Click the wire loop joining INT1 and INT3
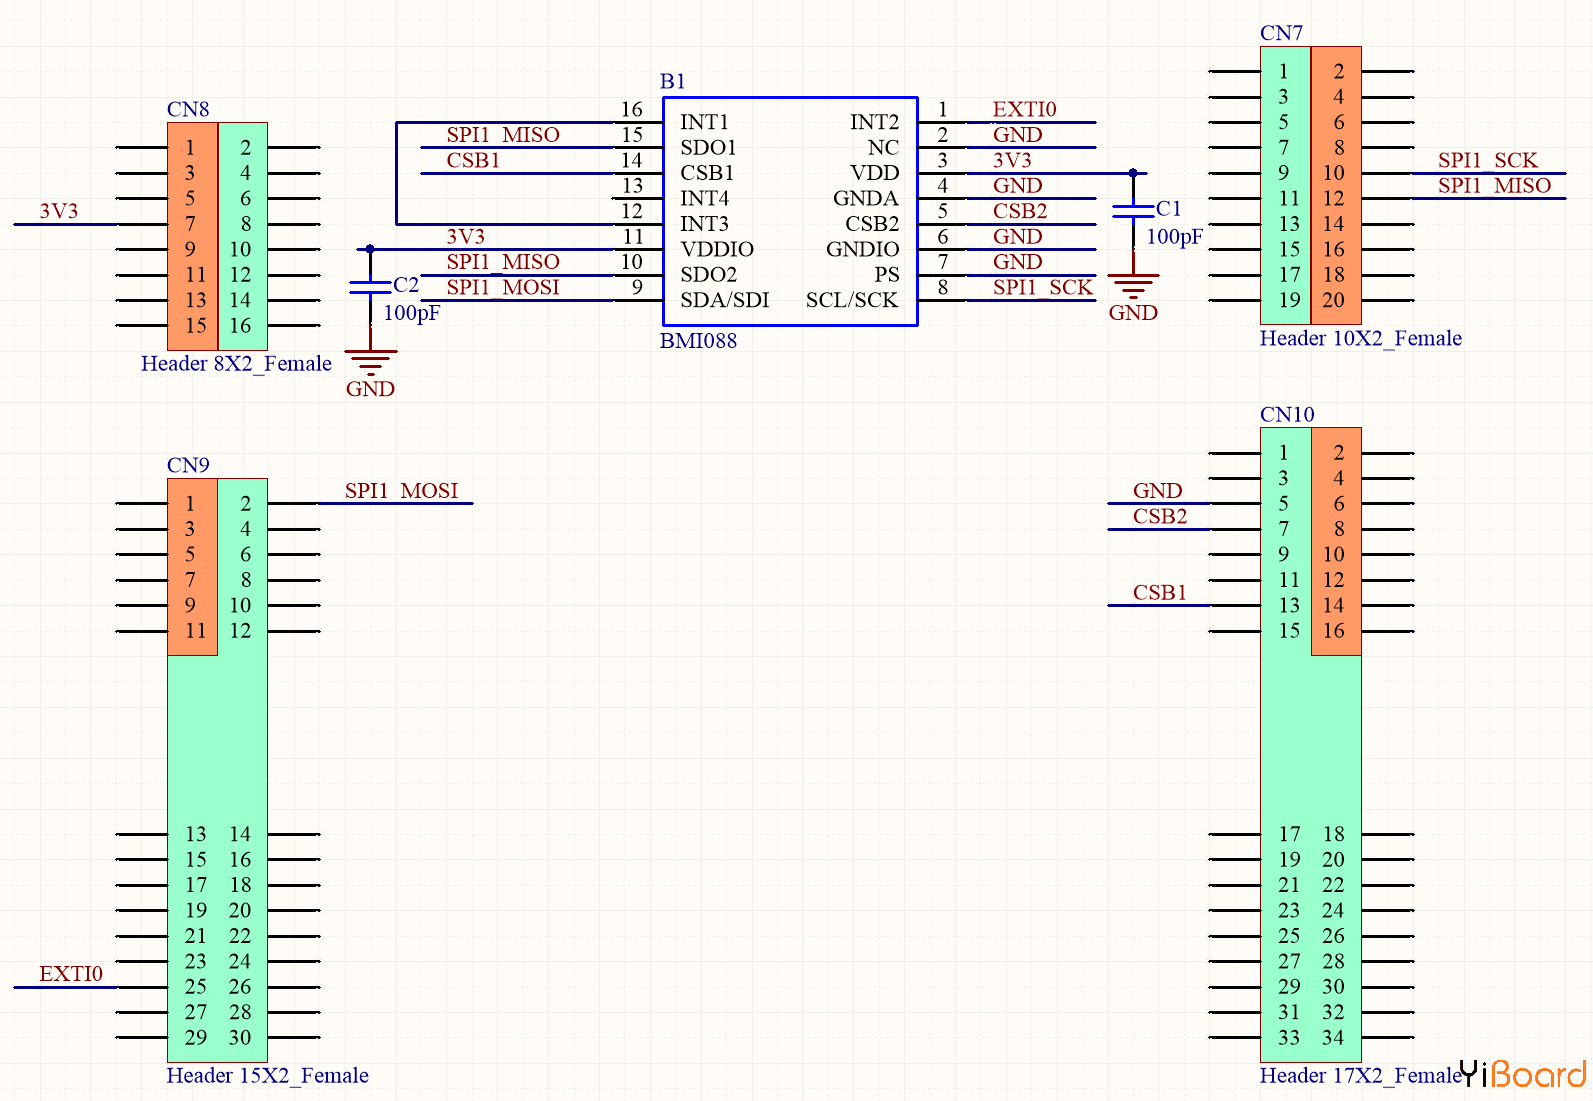 click(x=397, y=173)
